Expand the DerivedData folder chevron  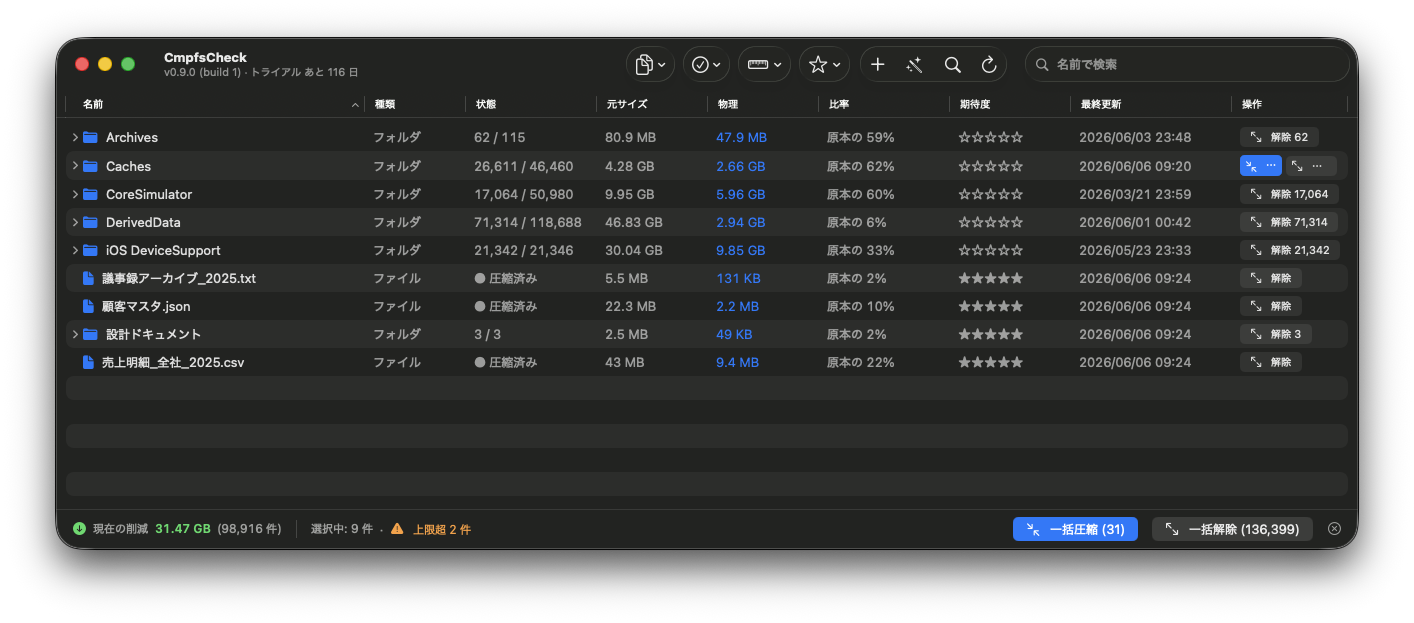[x=75, y=222]
